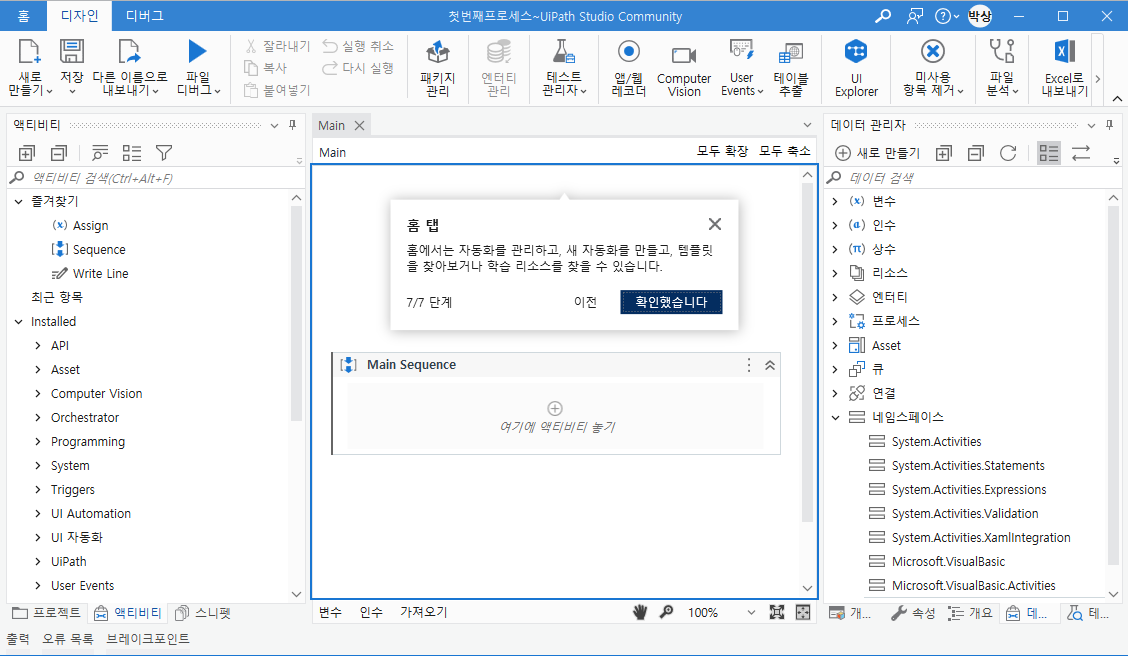Viewport: 1128px width, 656px height.
Task: Switch to the 홈 tab
Action: (x=24, y=16)
